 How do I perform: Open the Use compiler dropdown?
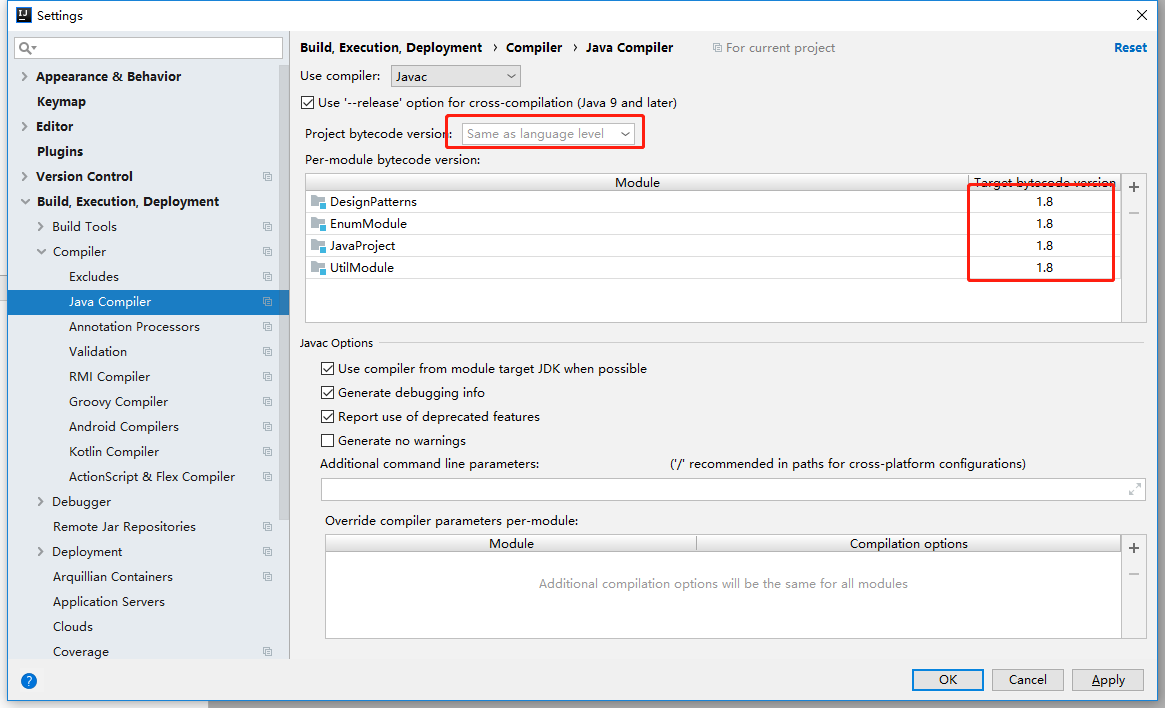click(456, 76)
